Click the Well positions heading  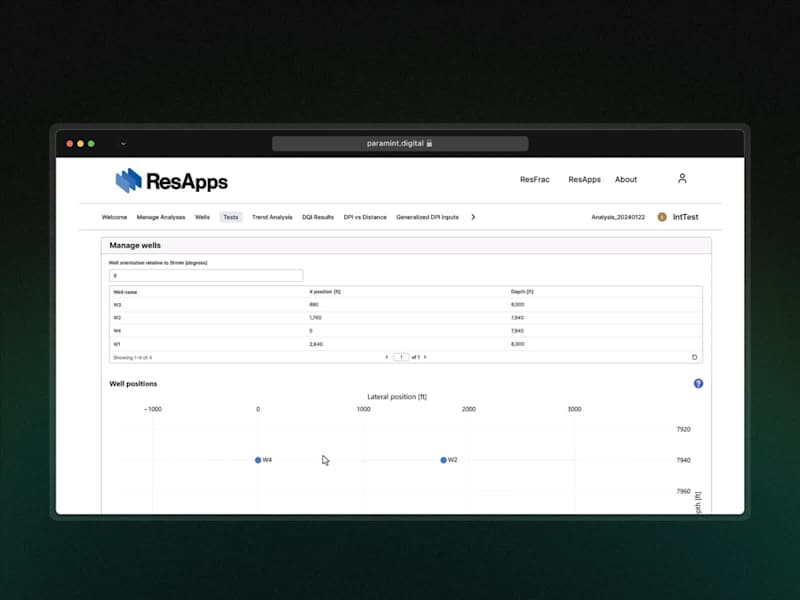tap(133, 384)
